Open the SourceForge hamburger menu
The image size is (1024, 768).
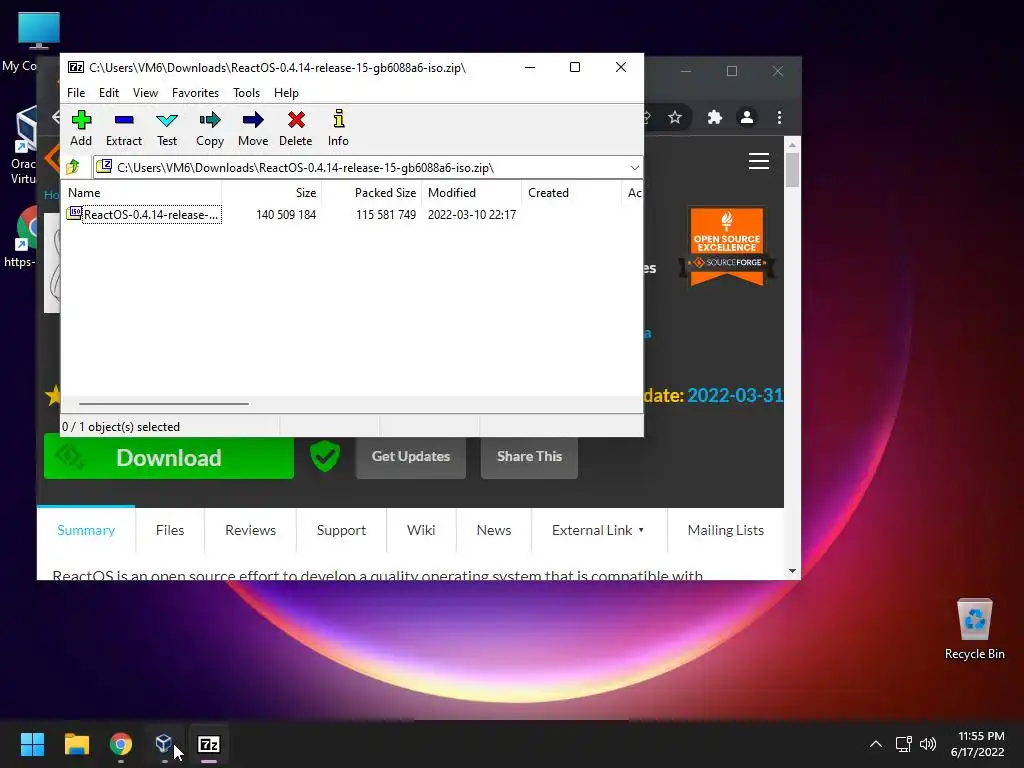click(x=759, y=161)
